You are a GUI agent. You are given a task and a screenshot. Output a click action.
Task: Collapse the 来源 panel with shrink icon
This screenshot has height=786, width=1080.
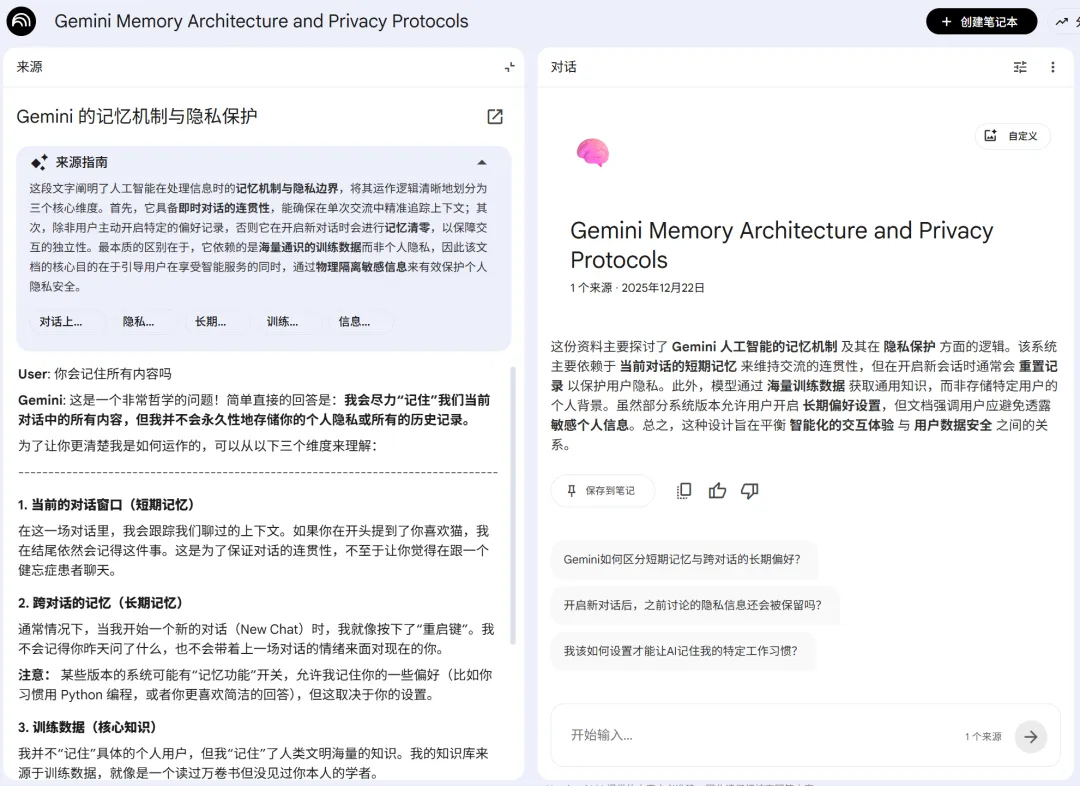pos(510,67)
